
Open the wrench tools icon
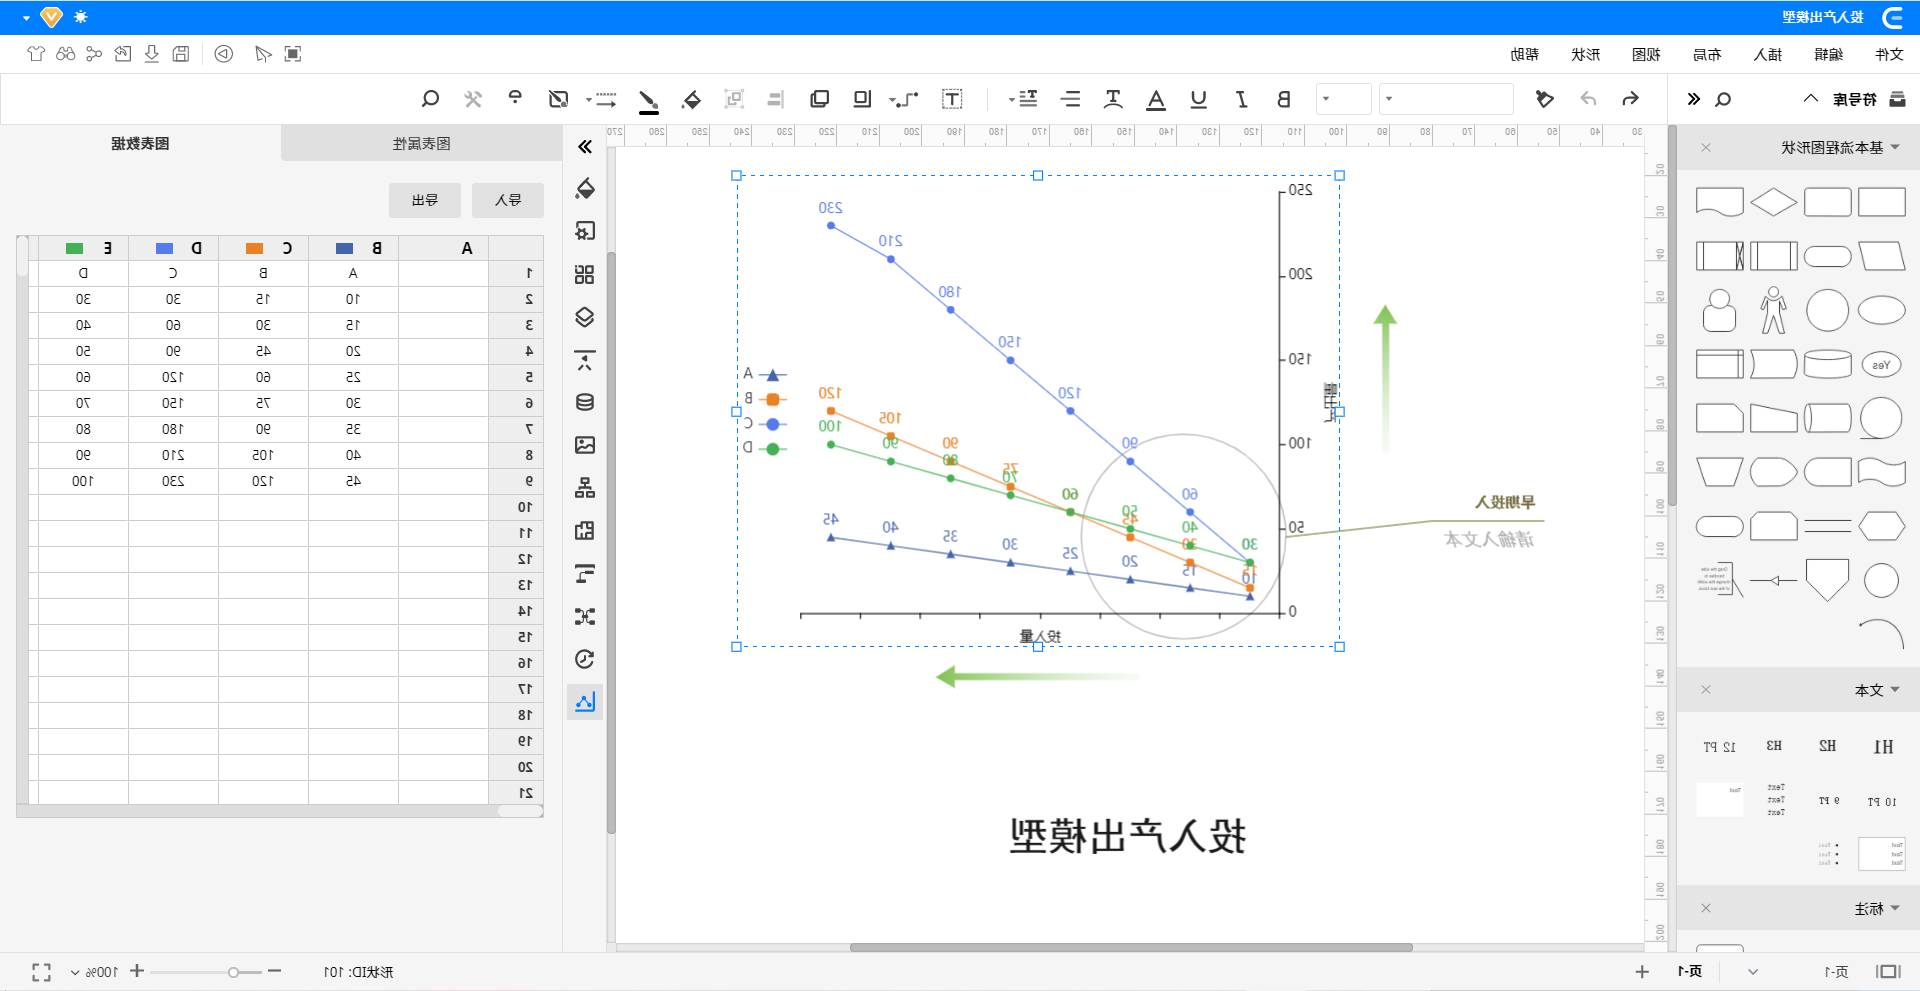(x=473, y=99)
